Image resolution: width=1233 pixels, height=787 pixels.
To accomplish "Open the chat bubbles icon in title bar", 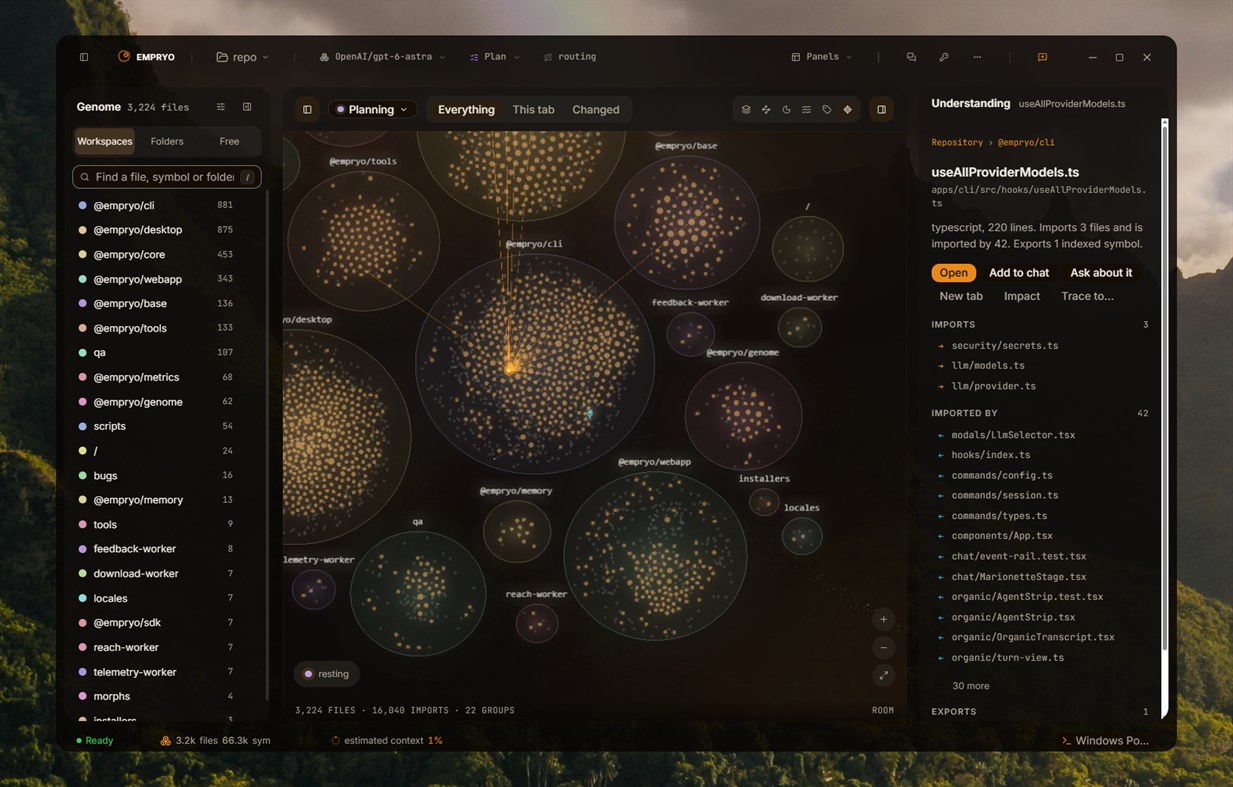I will pyautogui.click(x=911, y=57).
